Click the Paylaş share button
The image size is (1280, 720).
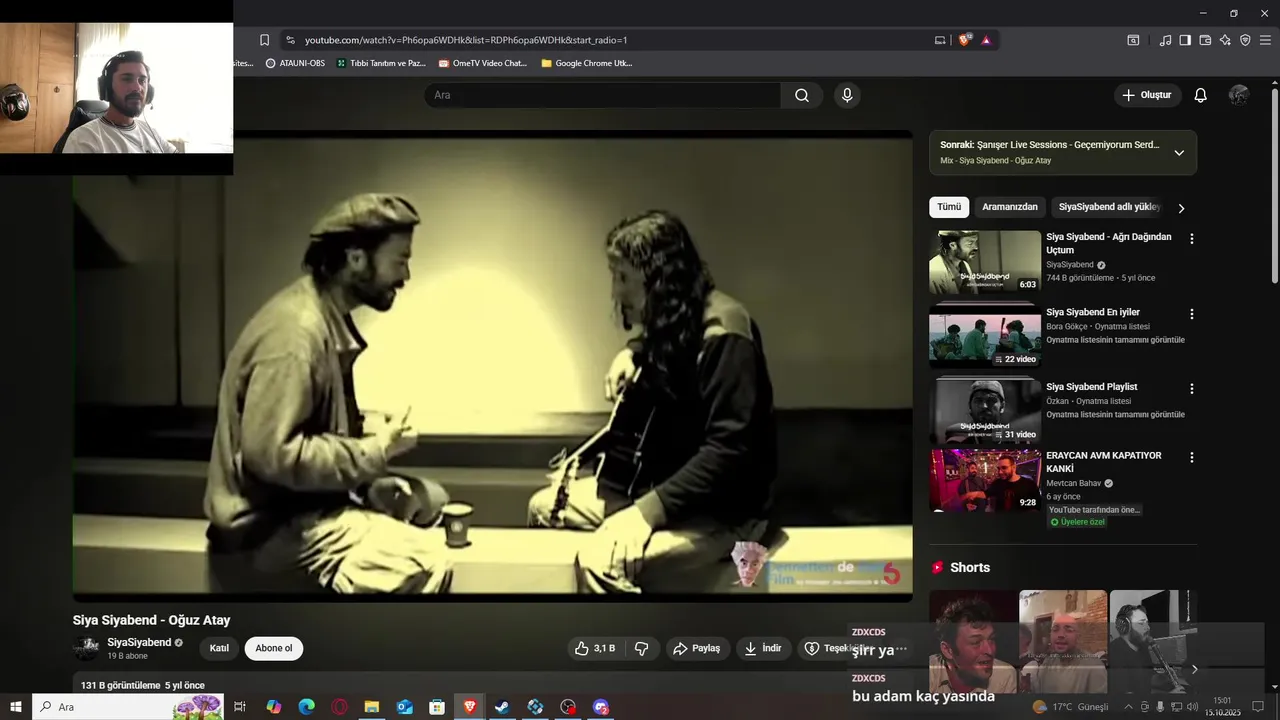pyautogui.click(x=697, y=648)
